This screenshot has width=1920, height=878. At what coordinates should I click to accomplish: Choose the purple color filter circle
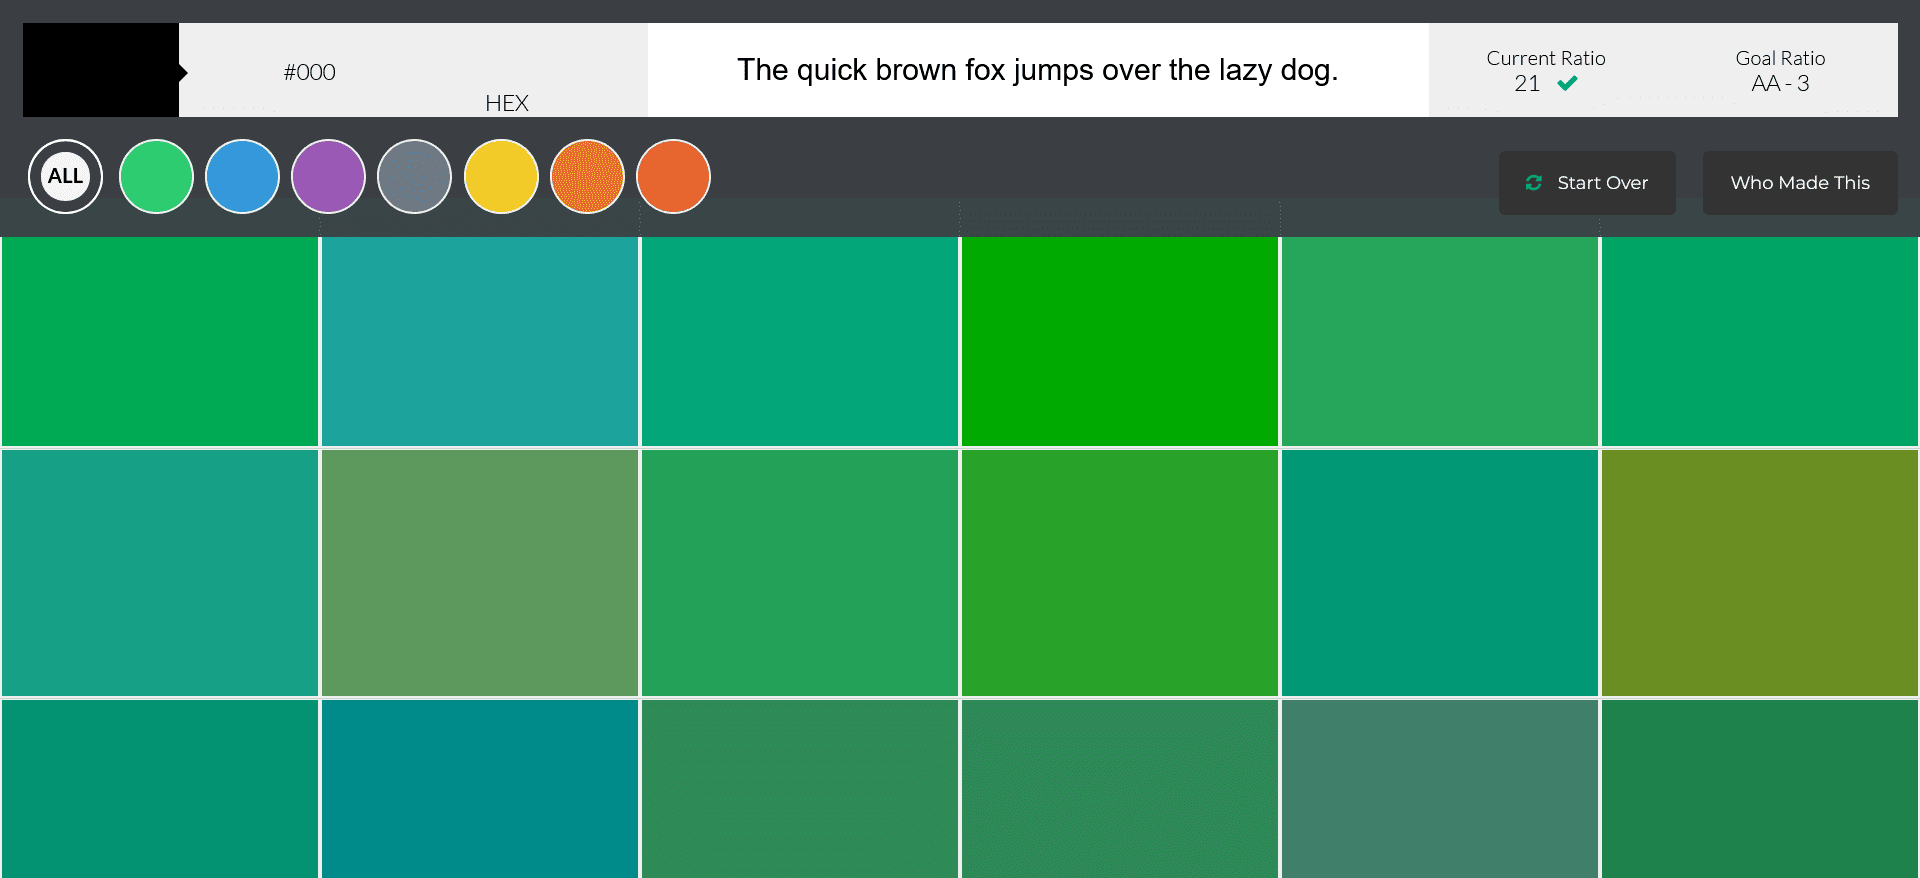click(x=328, y=176)
